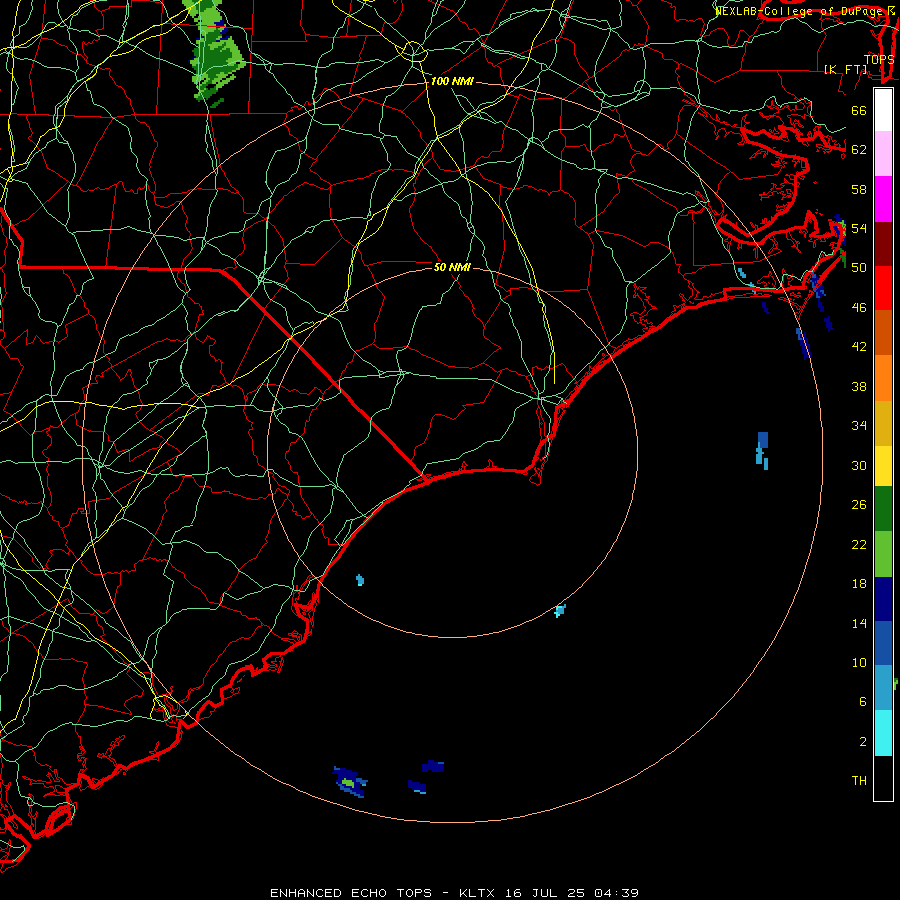Image resolution: width=900 pixels, height=900 pixels.
Task: Click the white swatch in the tops color scale
Action: tap(883, 110)
